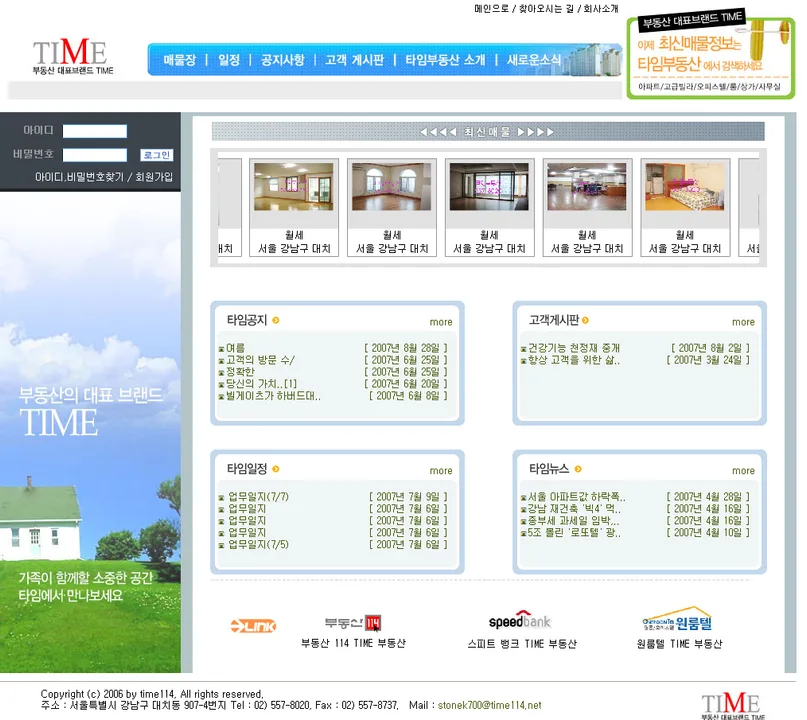Click more in the 타임뉴스 box

tap(743, 471)
